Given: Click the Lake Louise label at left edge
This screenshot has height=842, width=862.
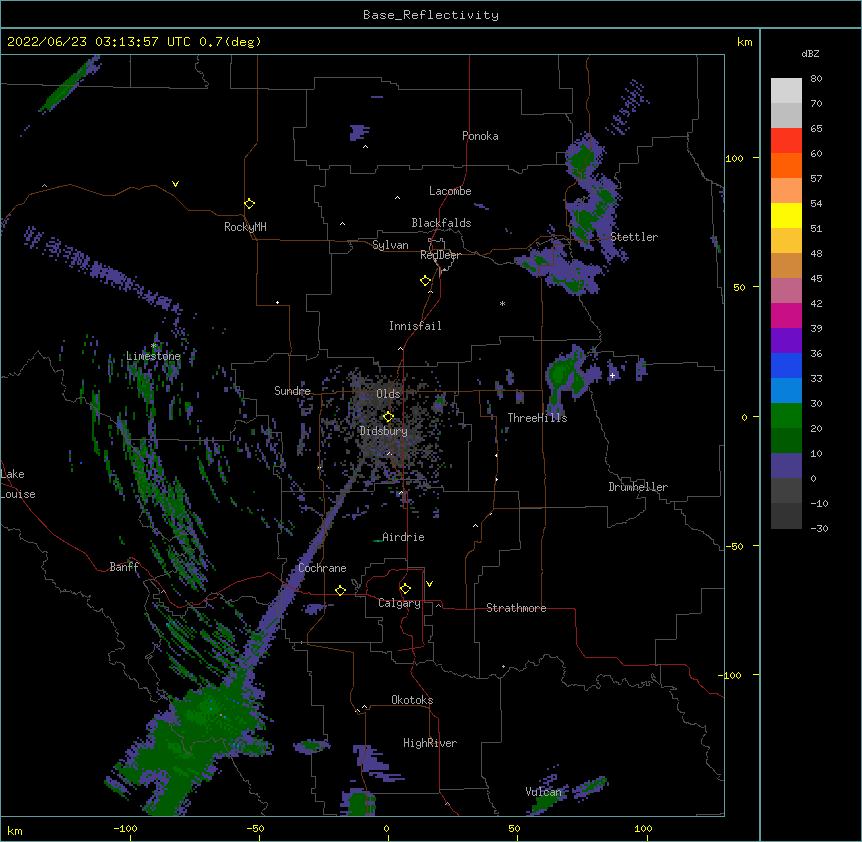Looking at the screenshot, I should click(x=18, y=484).
